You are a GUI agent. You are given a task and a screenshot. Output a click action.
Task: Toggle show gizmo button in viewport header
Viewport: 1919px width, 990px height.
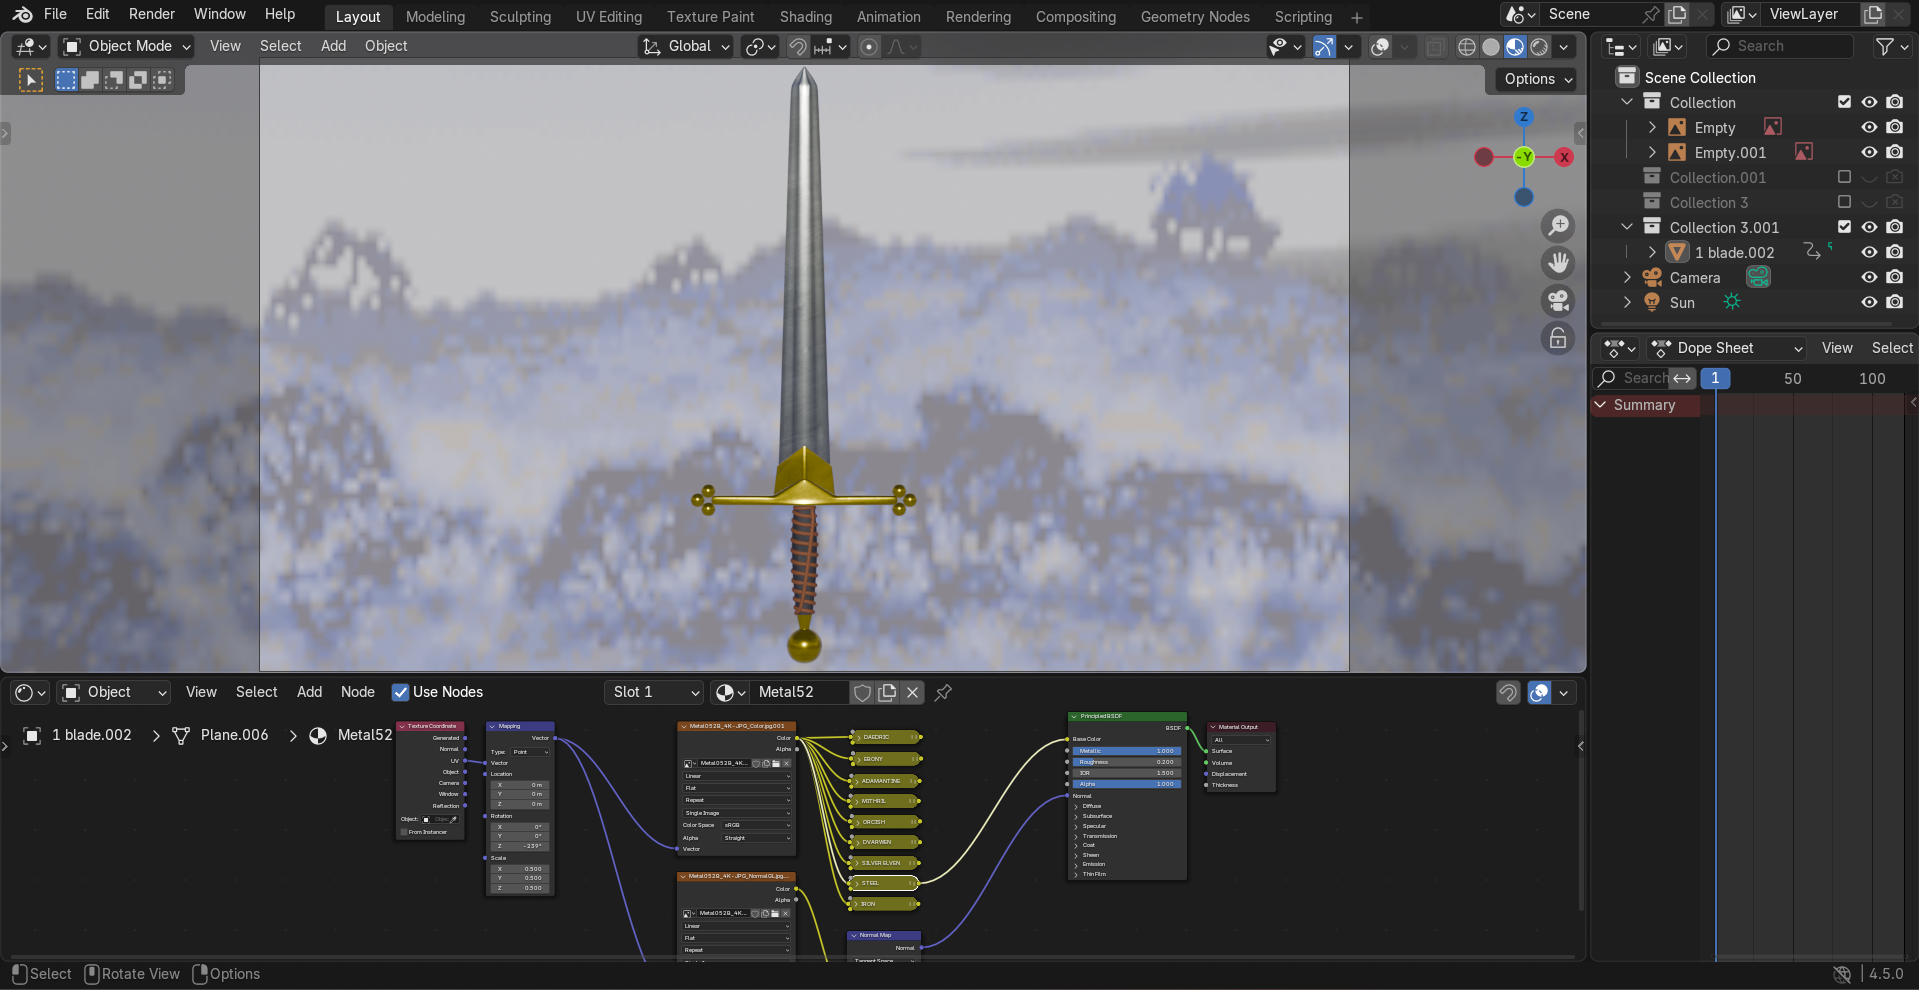(x=1324, y=47)
